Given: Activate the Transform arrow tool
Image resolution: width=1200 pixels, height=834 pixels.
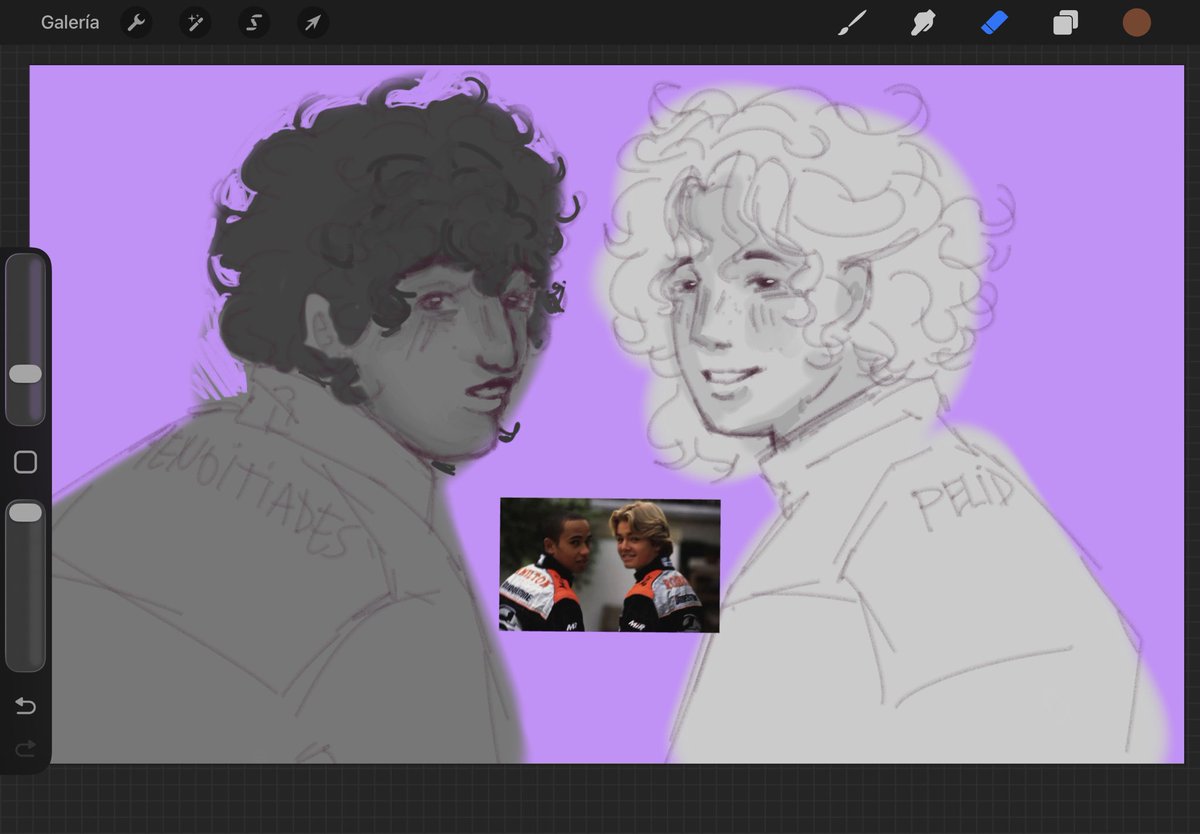Looking at the screenshot, I should (x=313, y=23).
